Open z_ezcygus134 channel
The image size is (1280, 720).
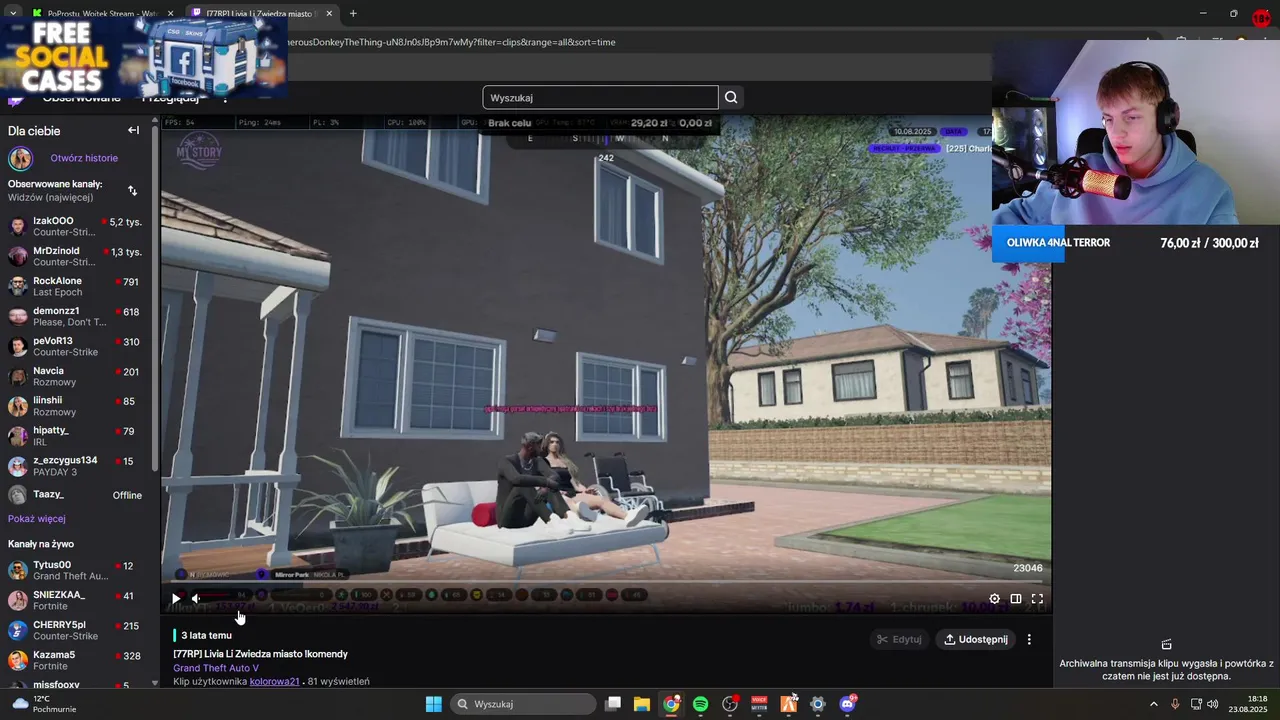(x=76, y=466)
